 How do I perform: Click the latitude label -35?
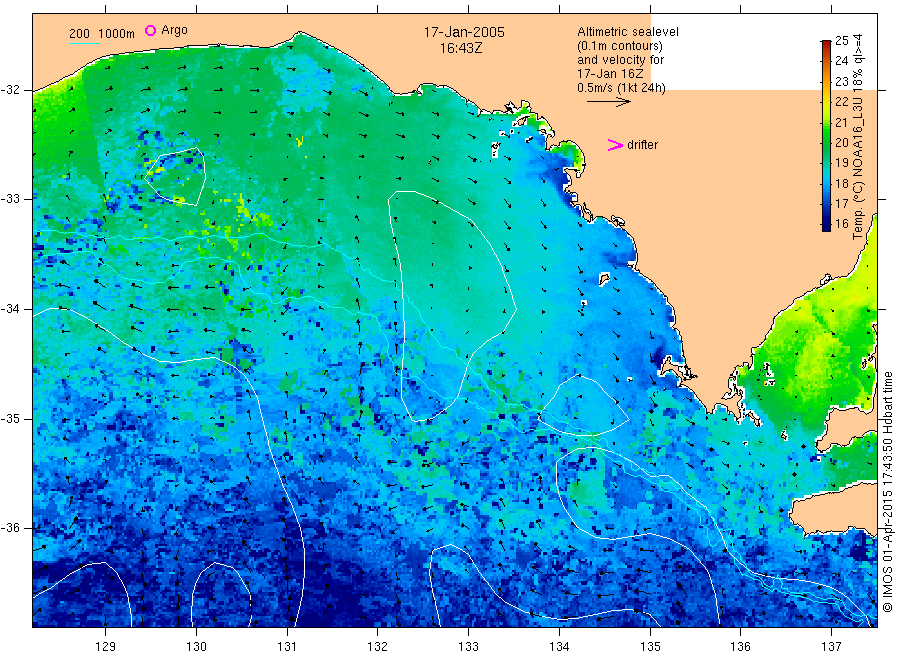click(x=10, y=418)
